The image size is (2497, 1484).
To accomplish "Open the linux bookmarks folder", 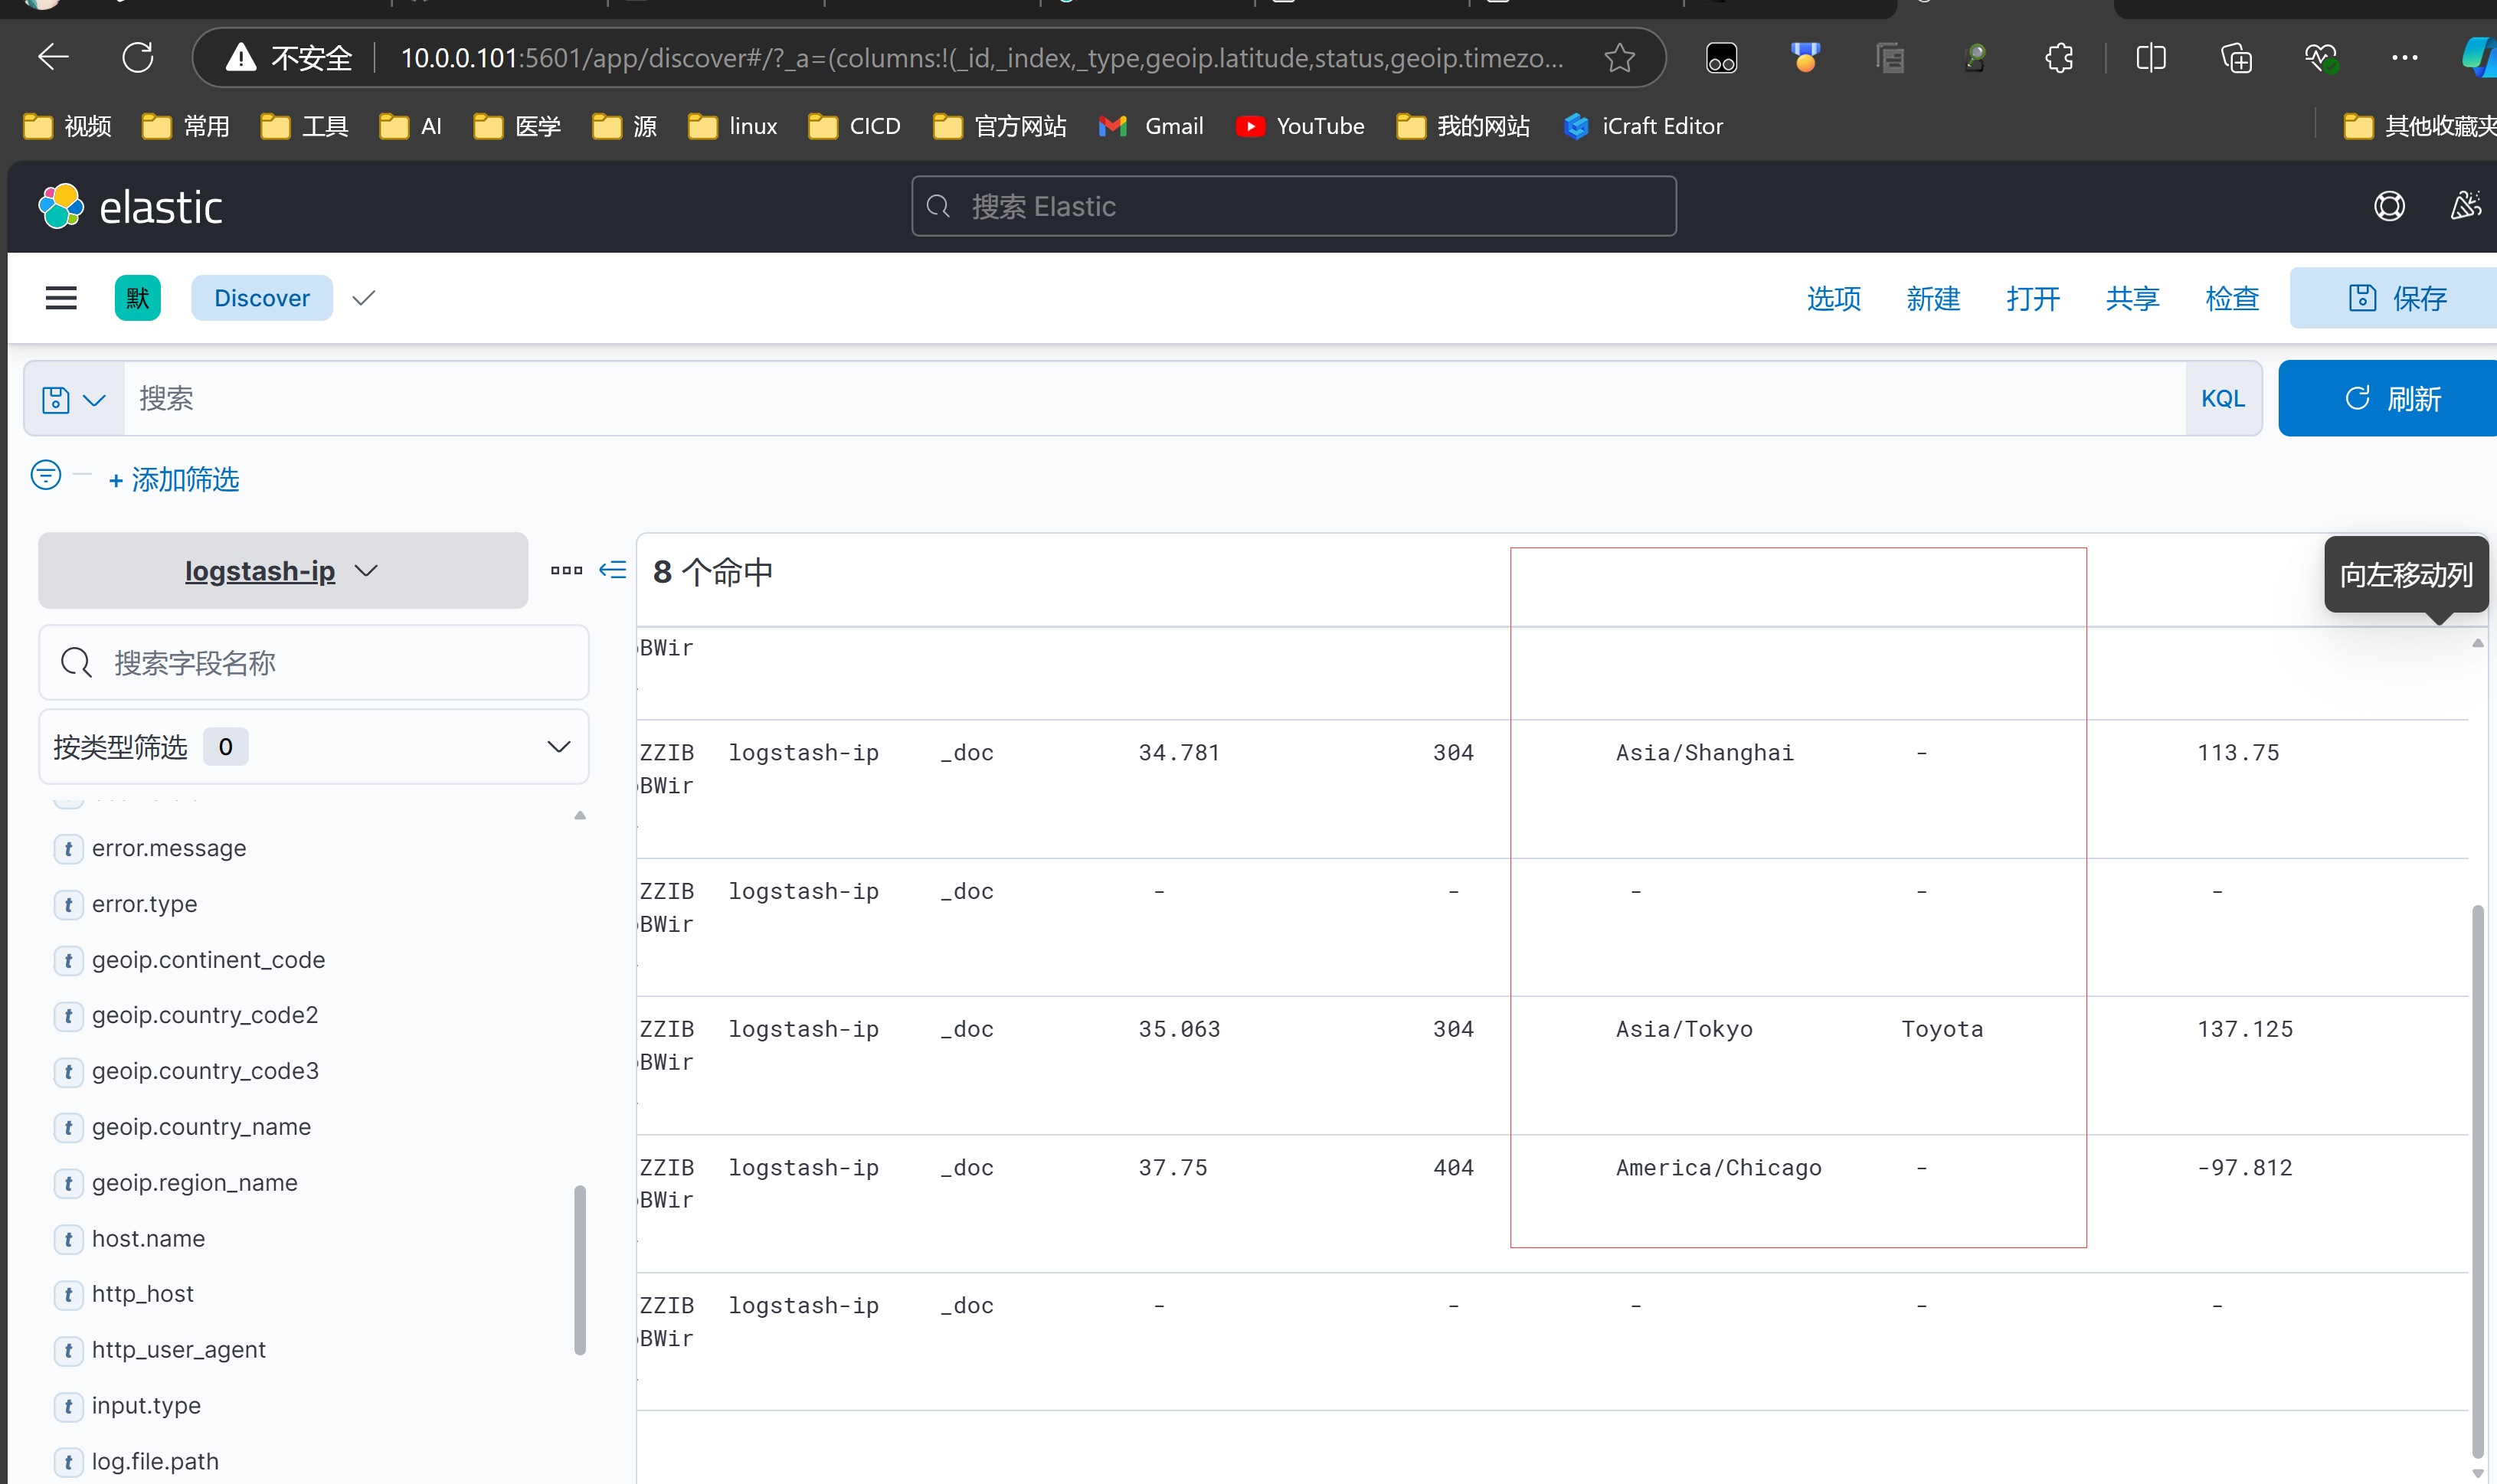I will coord(733,126).
